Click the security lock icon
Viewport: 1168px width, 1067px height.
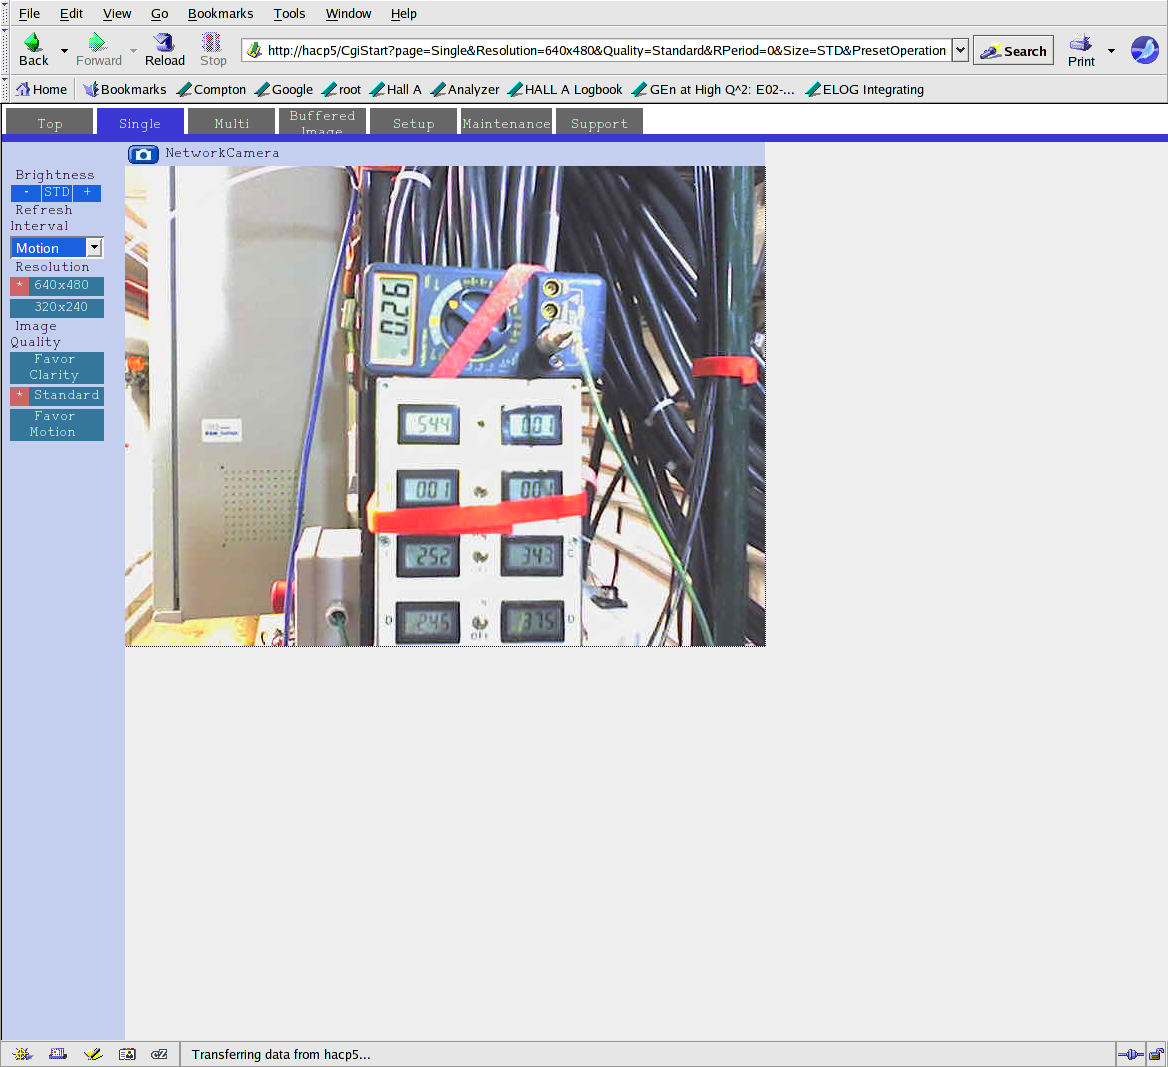tap(1156, 1054)
